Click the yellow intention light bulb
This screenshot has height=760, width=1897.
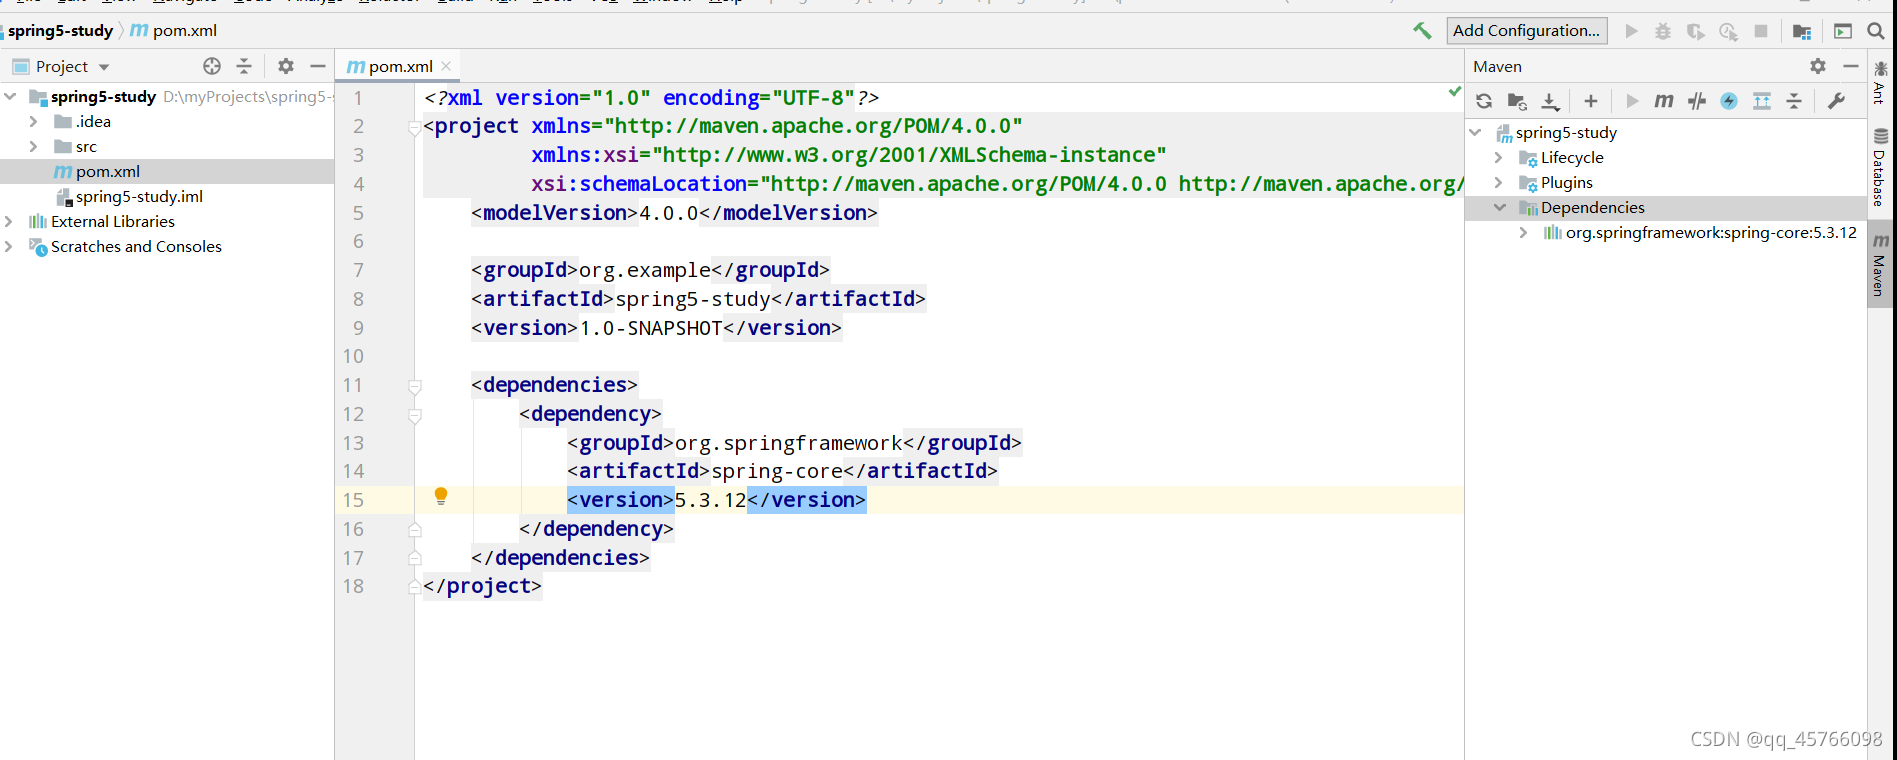point(441,496)
